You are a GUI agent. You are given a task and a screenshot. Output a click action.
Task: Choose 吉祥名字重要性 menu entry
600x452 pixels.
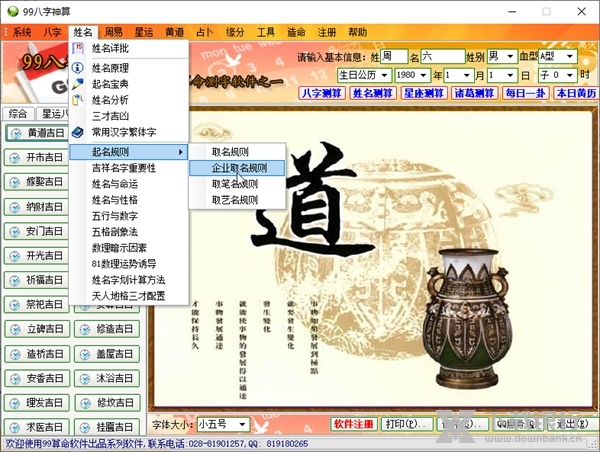[129, 168]
